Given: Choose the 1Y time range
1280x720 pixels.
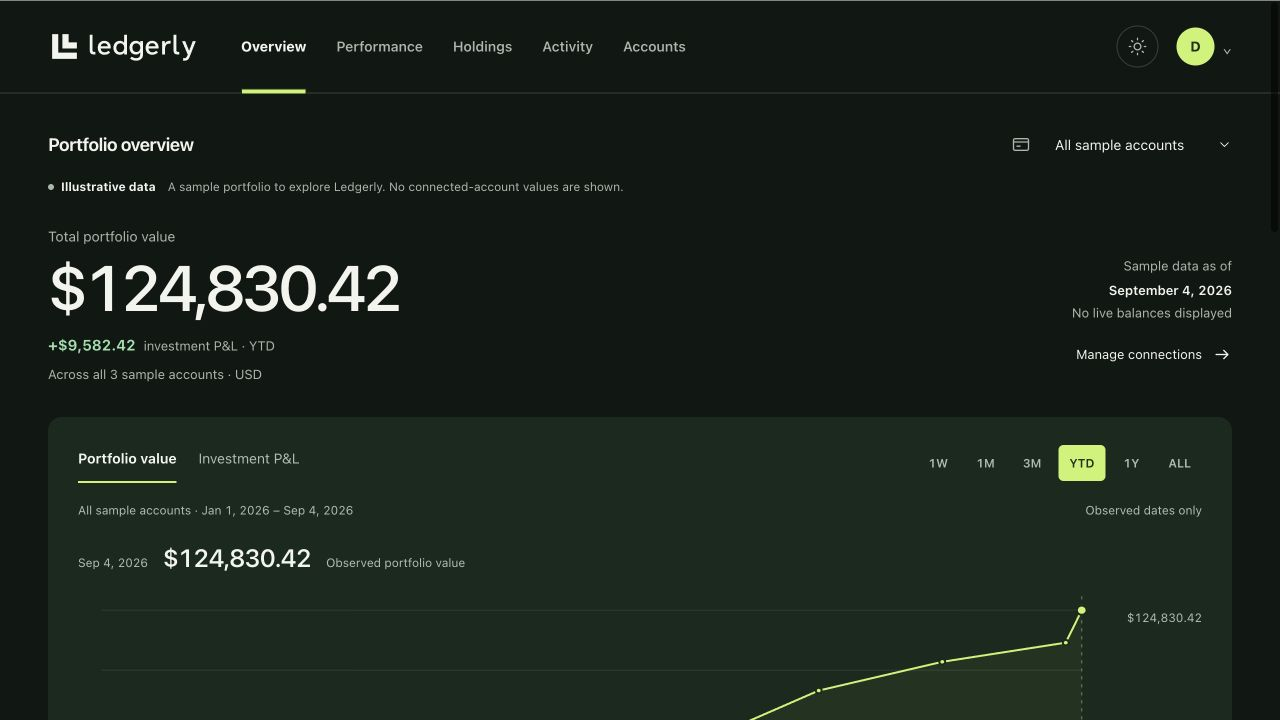Looking at the screenshot, I should pos(1131,463).
